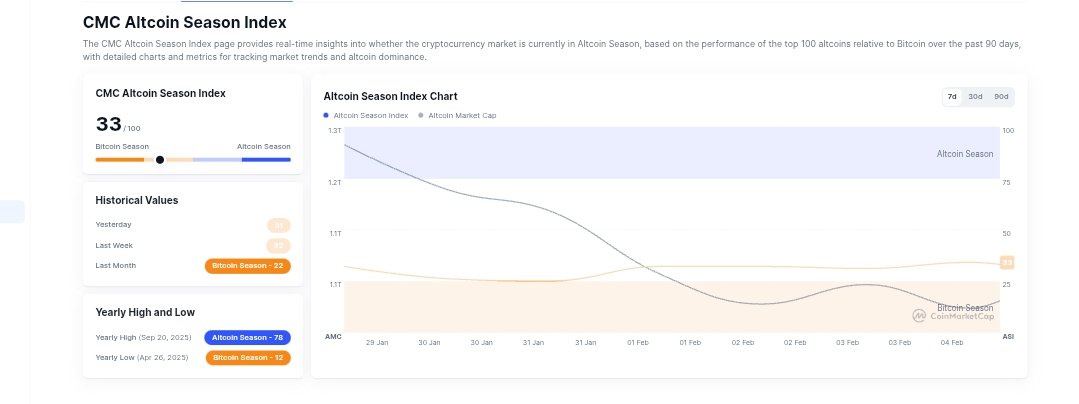Click the '29 Jan' date on x-axis
Screen dimensions: 1079x404
click(377, 342)
